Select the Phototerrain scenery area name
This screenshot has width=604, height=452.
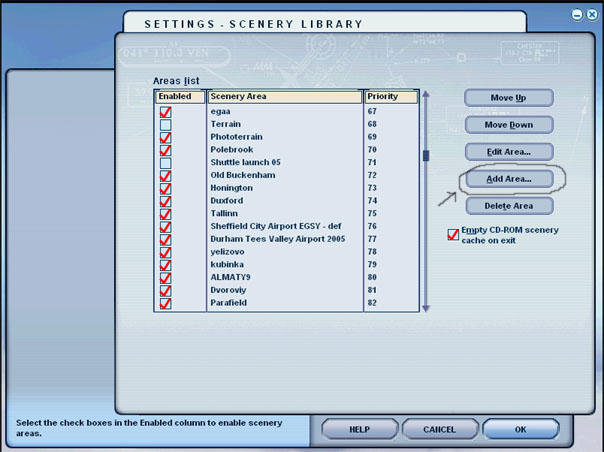[x=236, y=137]
